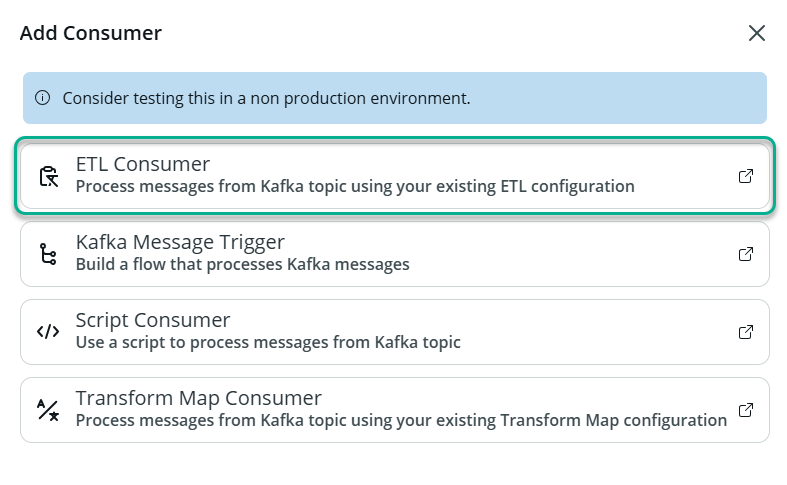Click the Kafka Message Trigger flow icon

click(x=48, y=254)
